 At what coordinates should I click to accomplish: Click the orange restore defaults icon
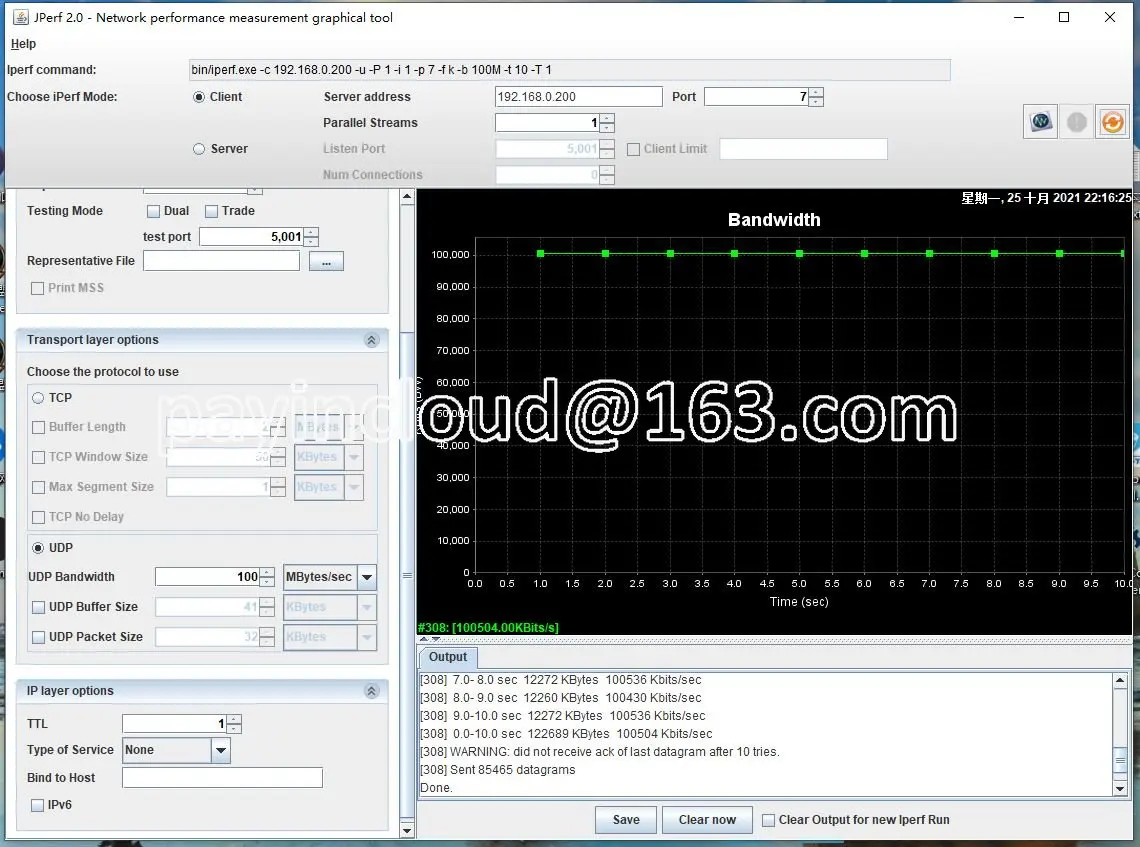pyautogui.click(x=1112, y=121)
